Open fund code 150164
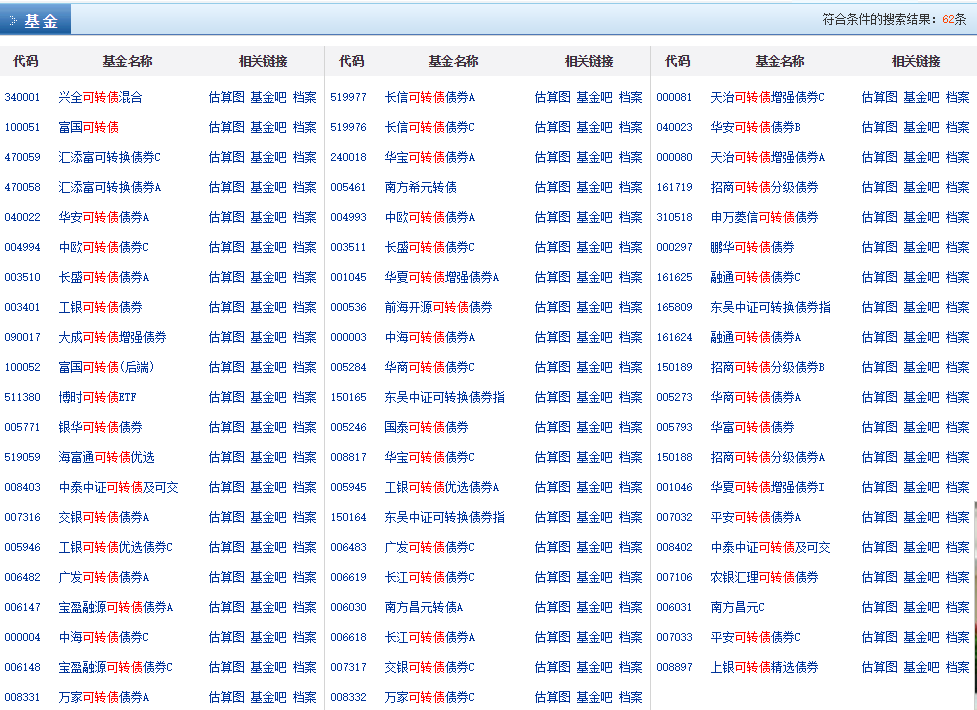Viewport: 977px width, 710px height. click(348, 517)
